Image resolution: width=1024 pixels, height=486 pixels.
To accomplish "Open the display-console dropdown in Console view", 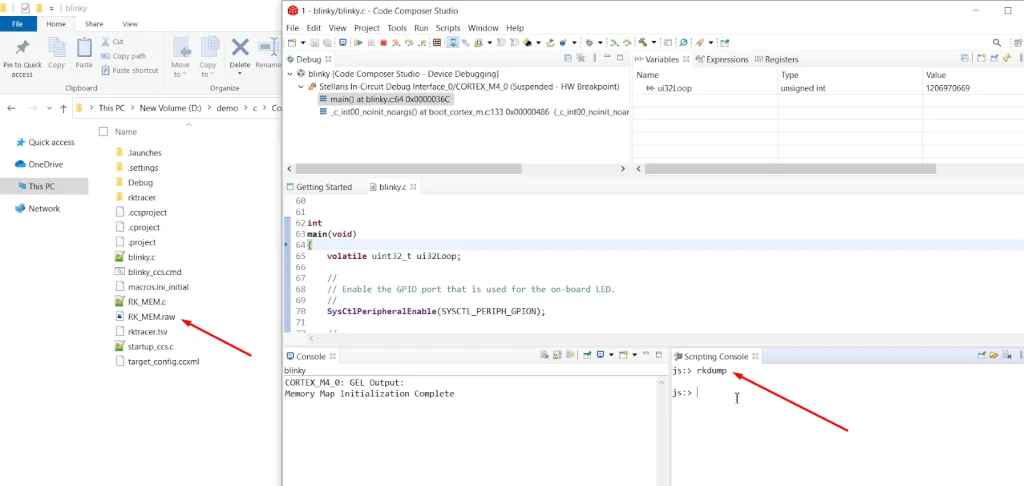I will coord(611,355).
